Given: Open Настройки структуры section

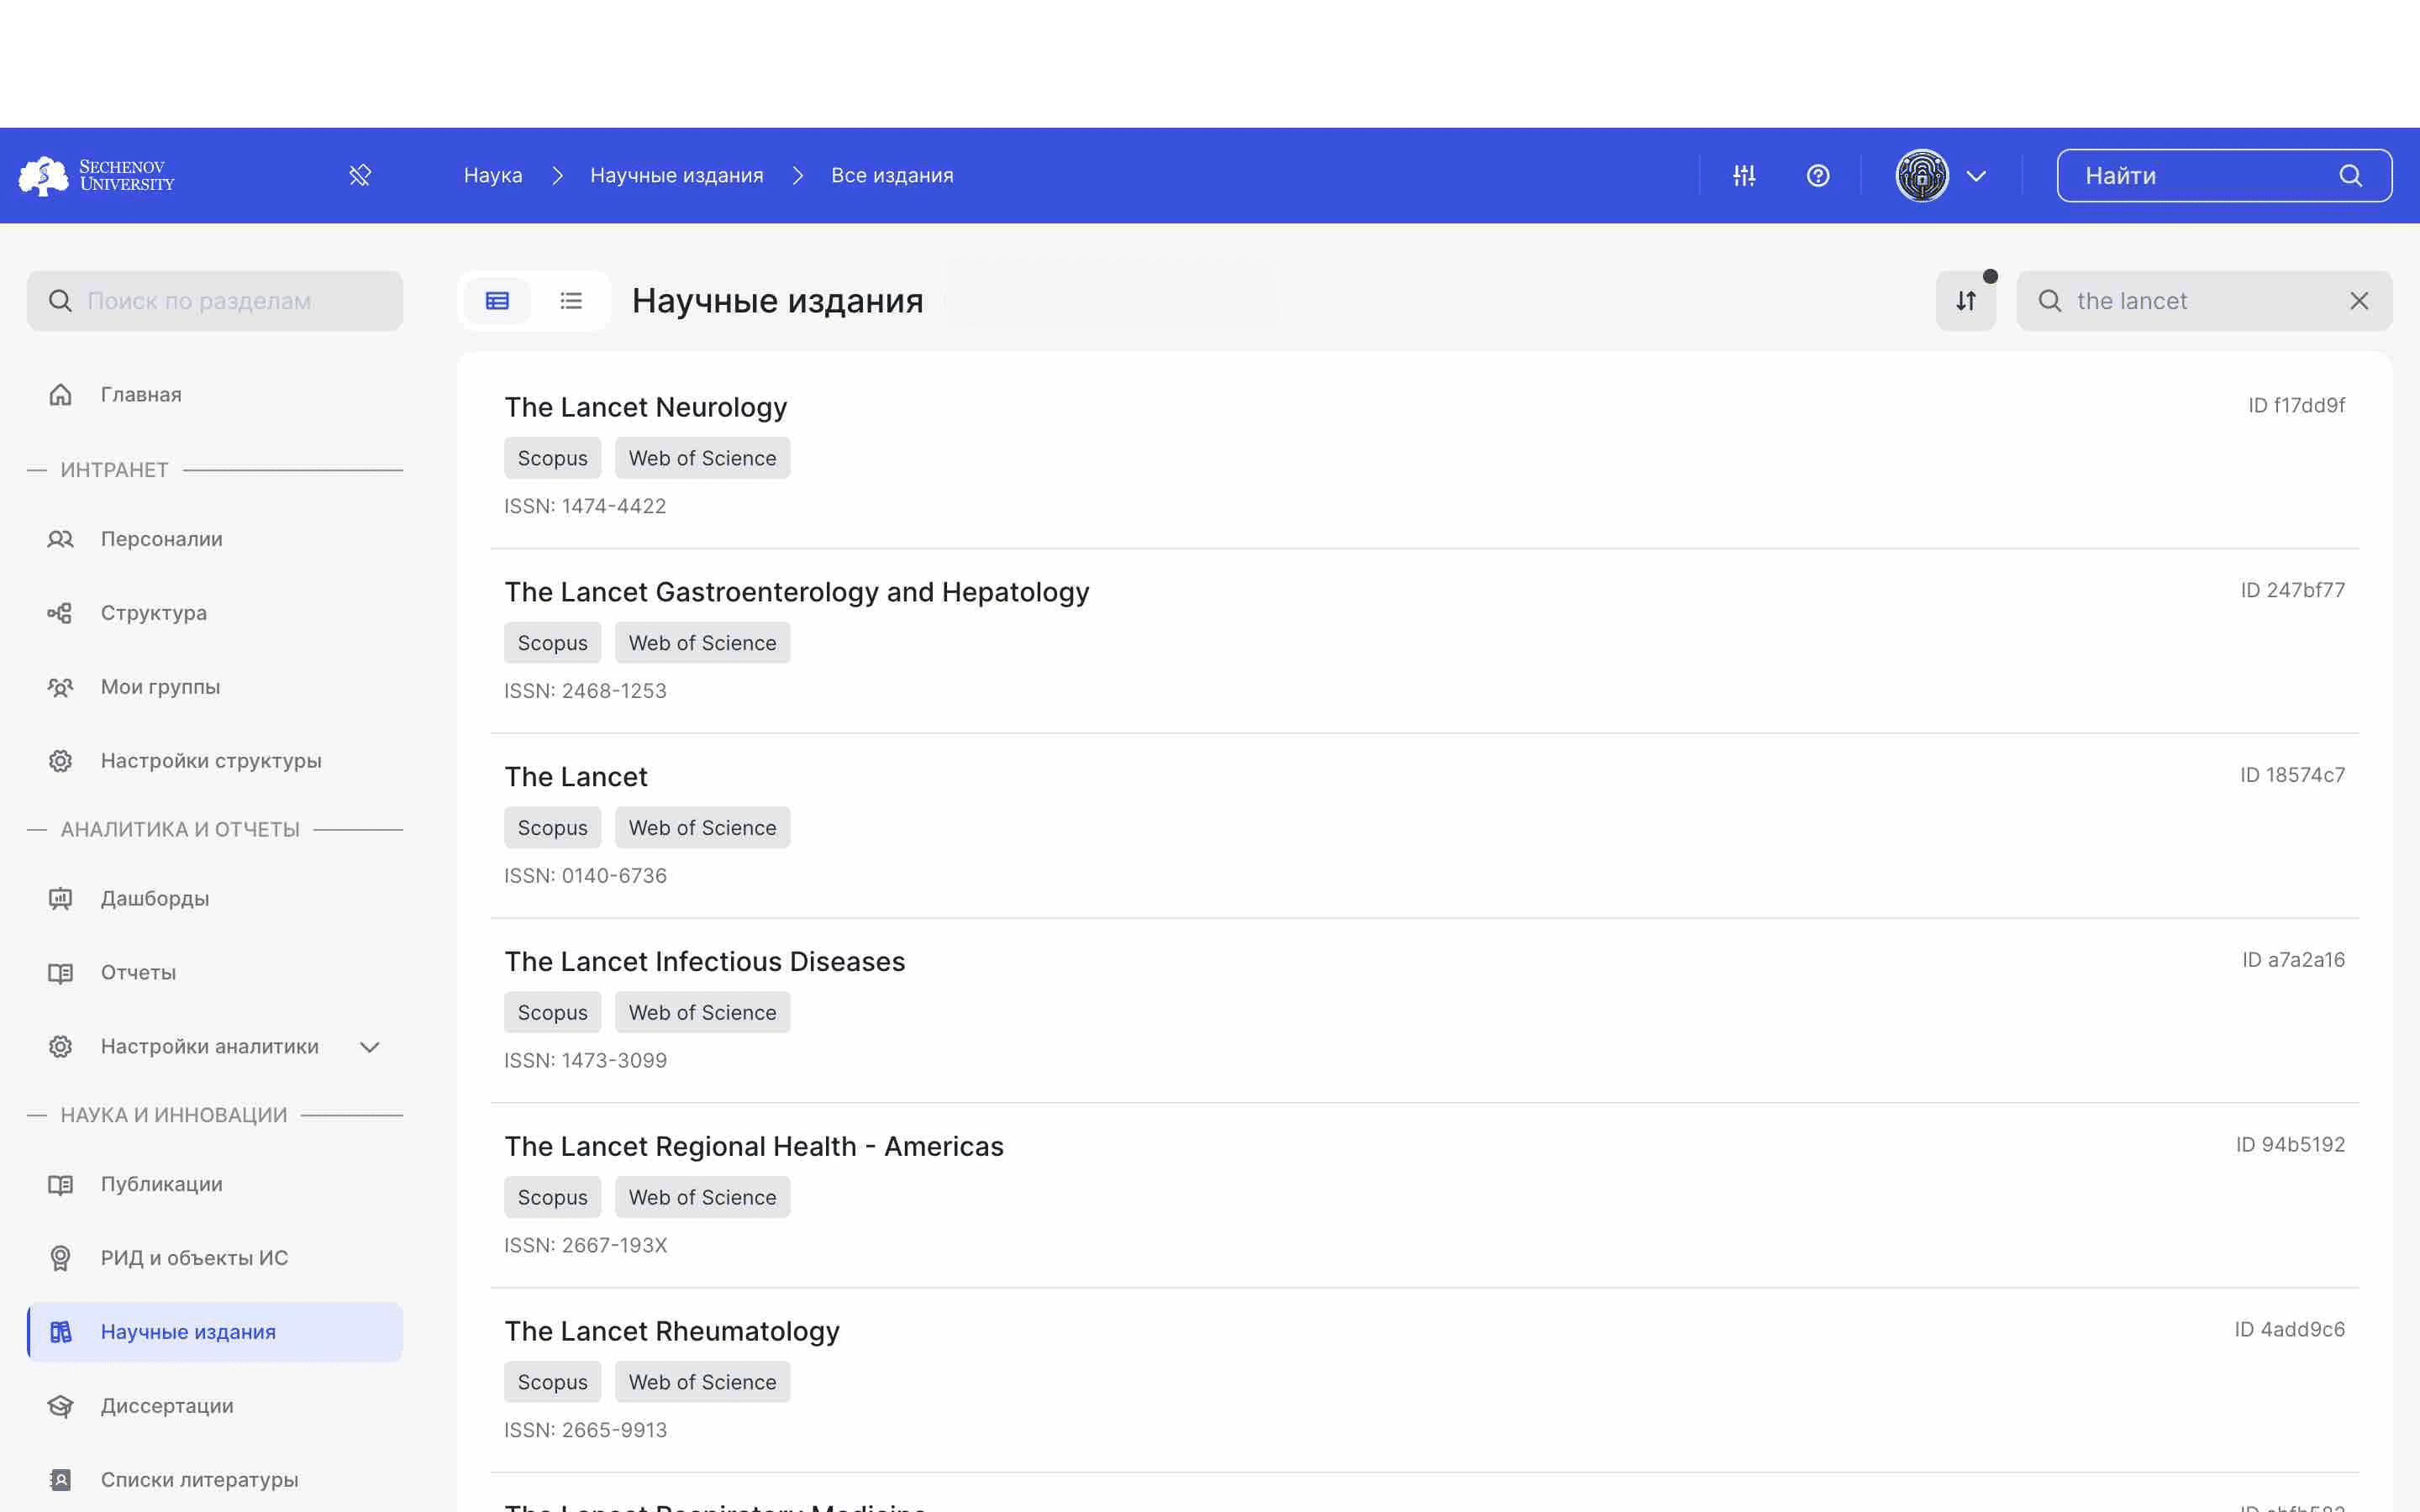Looking at the screenshot, I should [215, 761].
